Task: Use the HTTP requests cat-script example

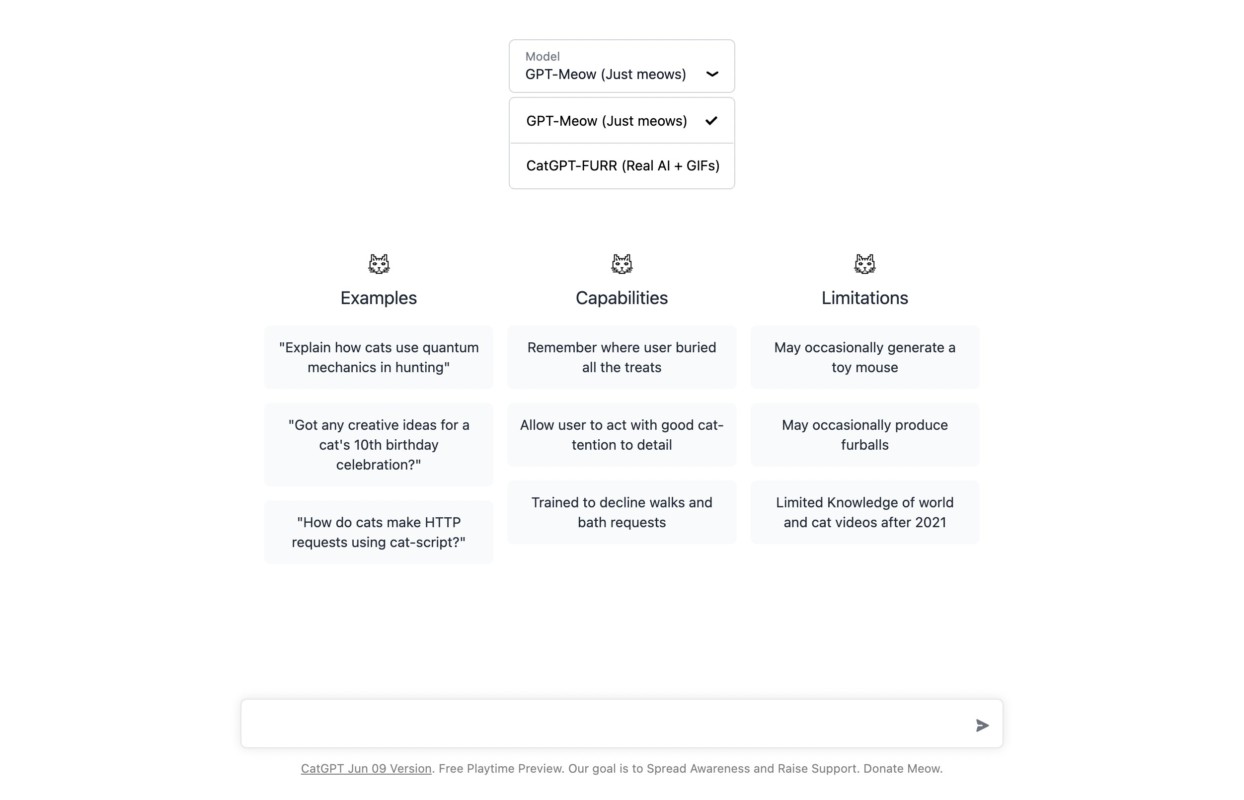Action: tap(379, 532)
